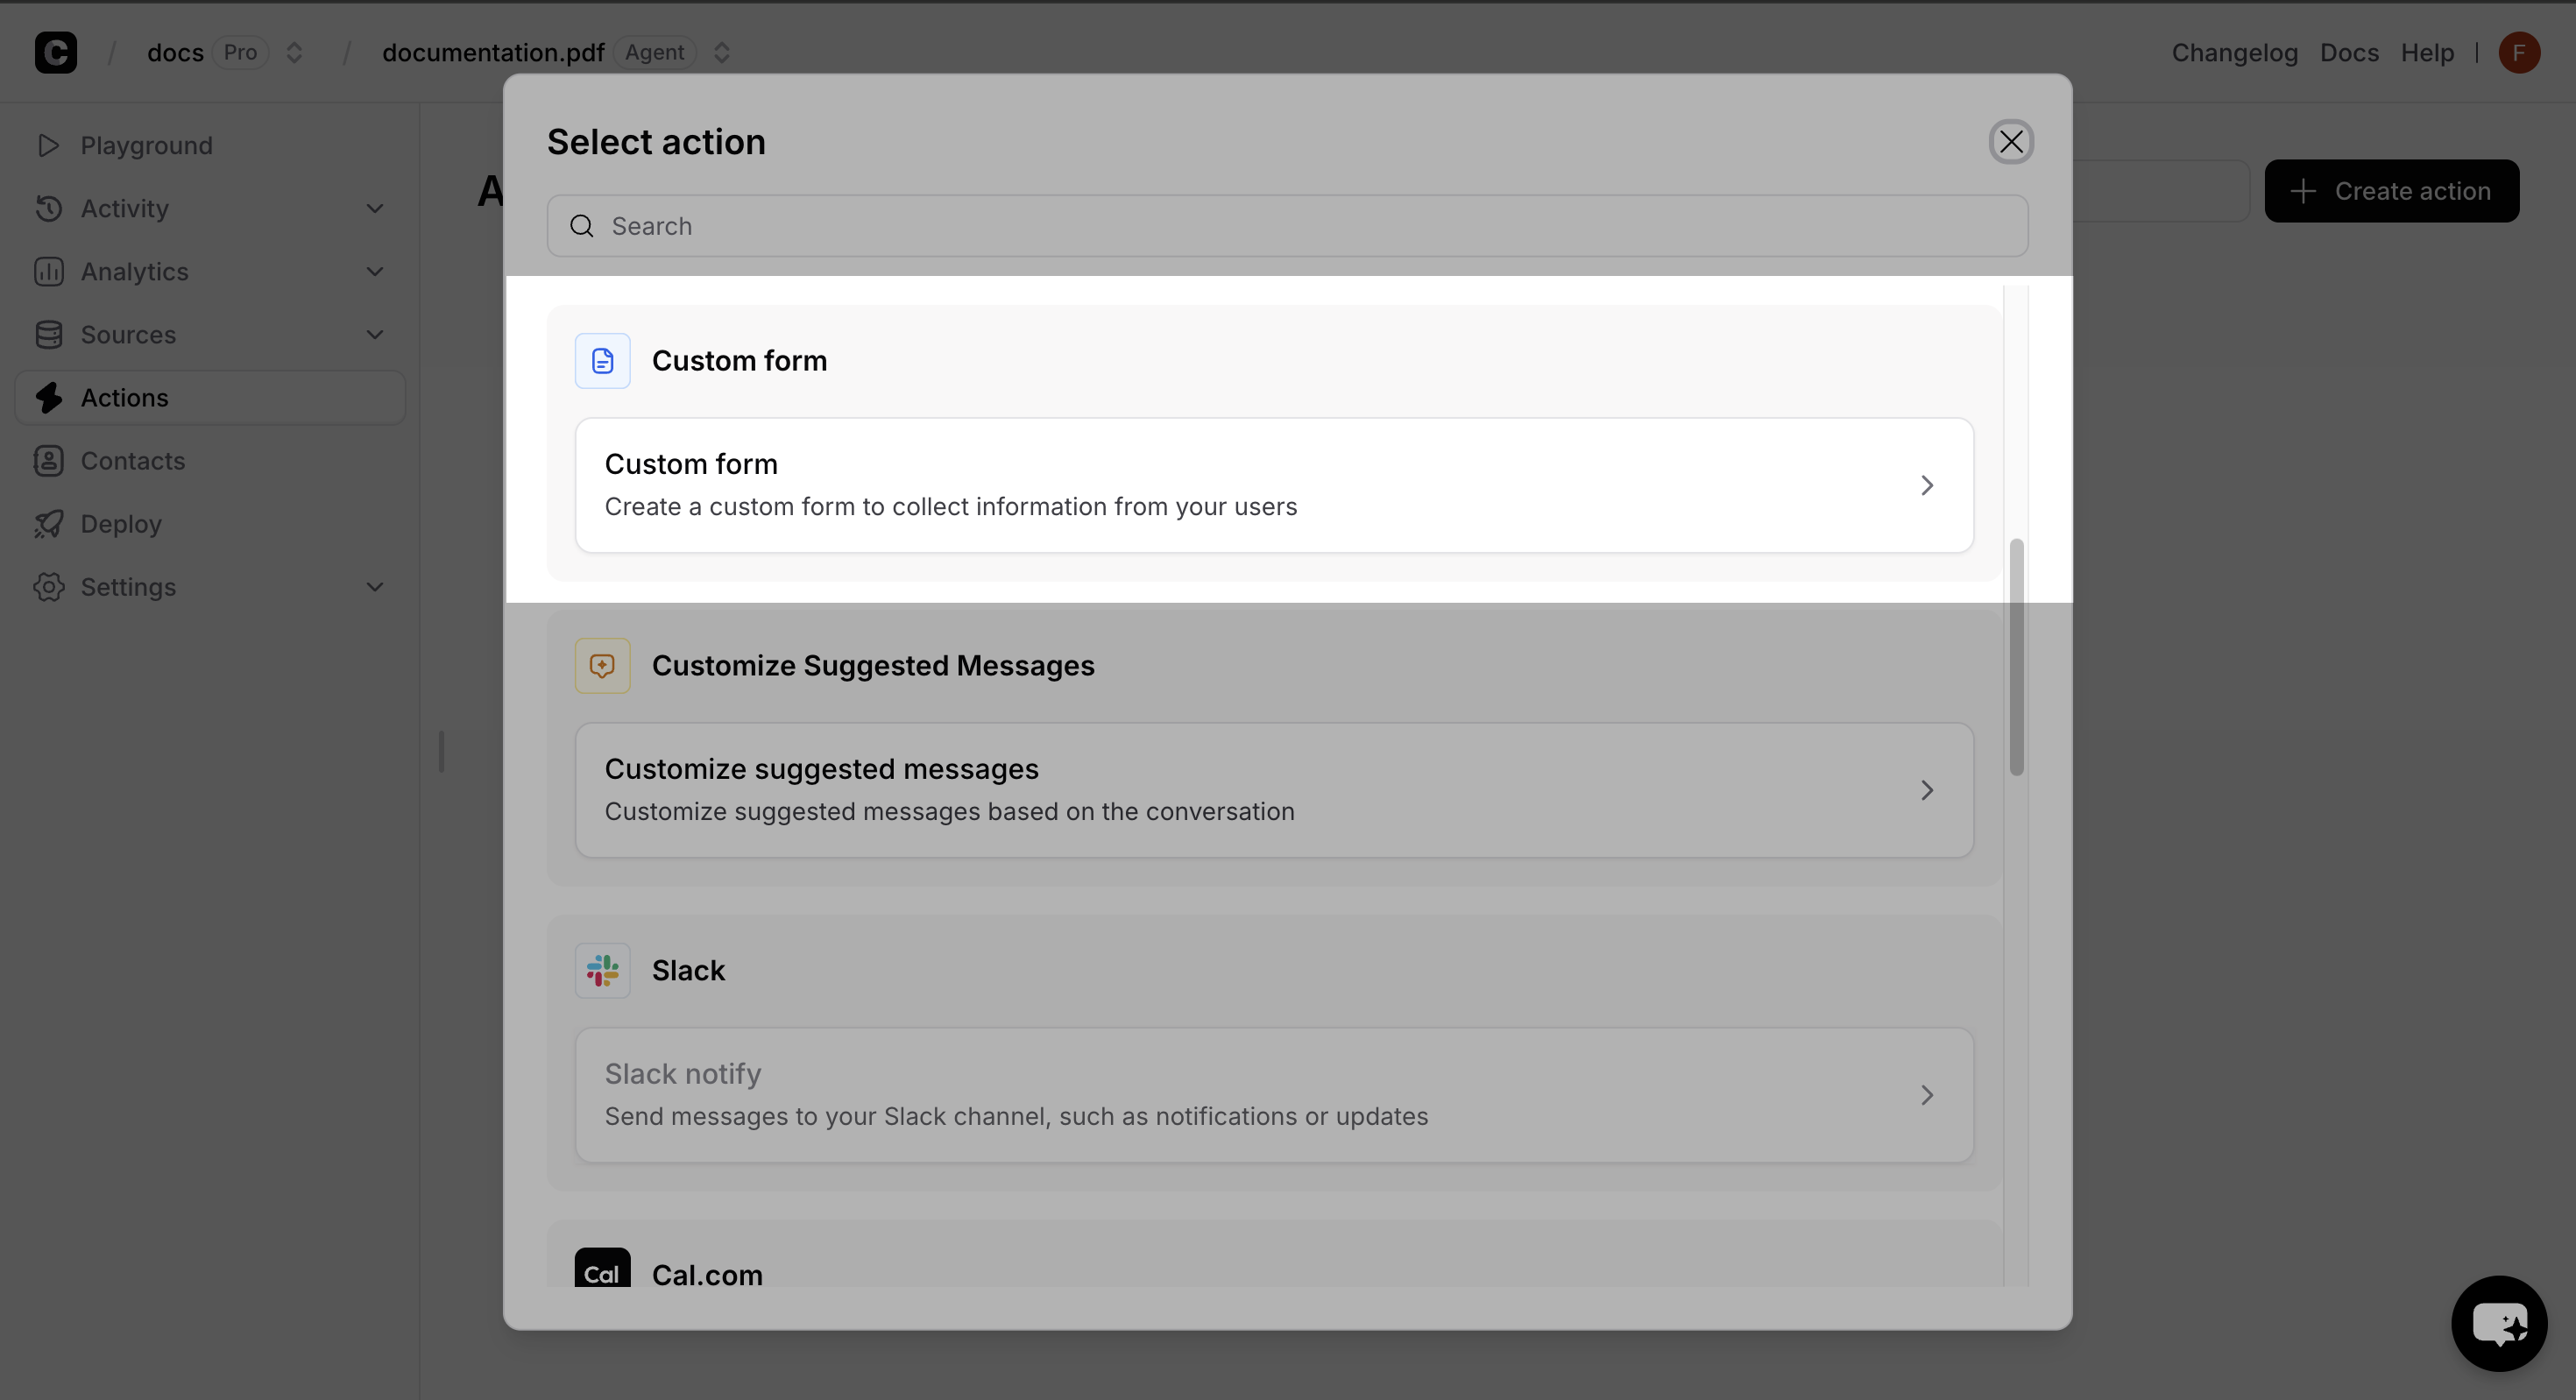Go to Contacts in sidebar
2576x1400 pixels.
click(x=132, y=461)
